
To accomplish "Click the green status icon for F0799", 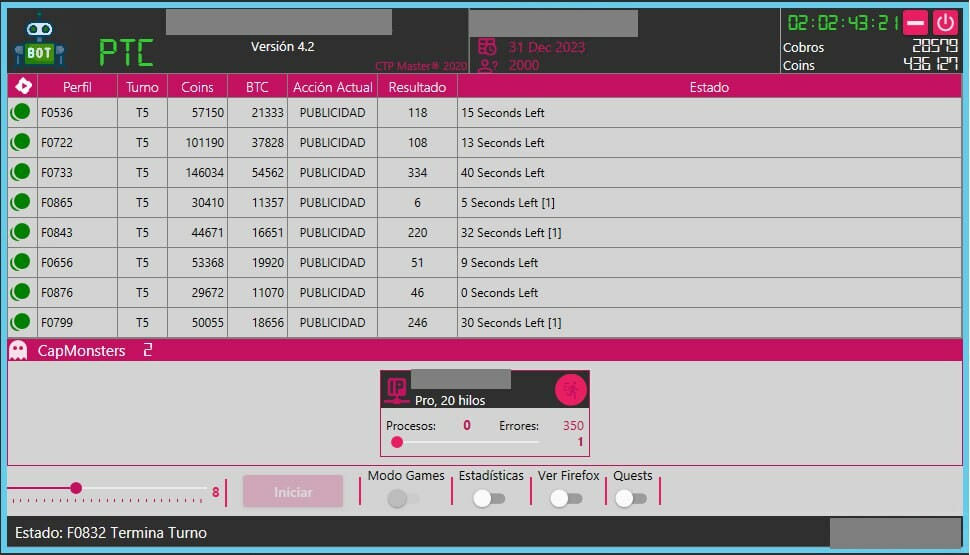I will [20, 323].
